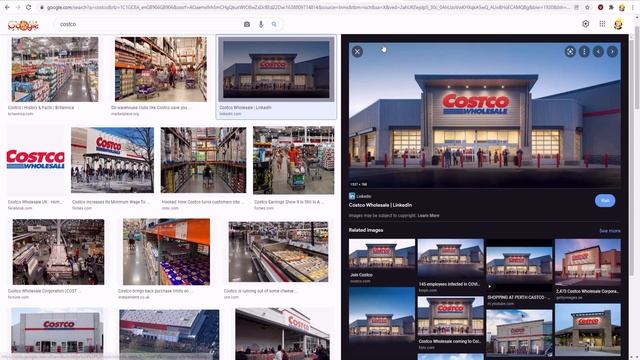Open warehouse clubs shoppers thumbnail
The width and height of the screenshot is (640, 360).
161,69
